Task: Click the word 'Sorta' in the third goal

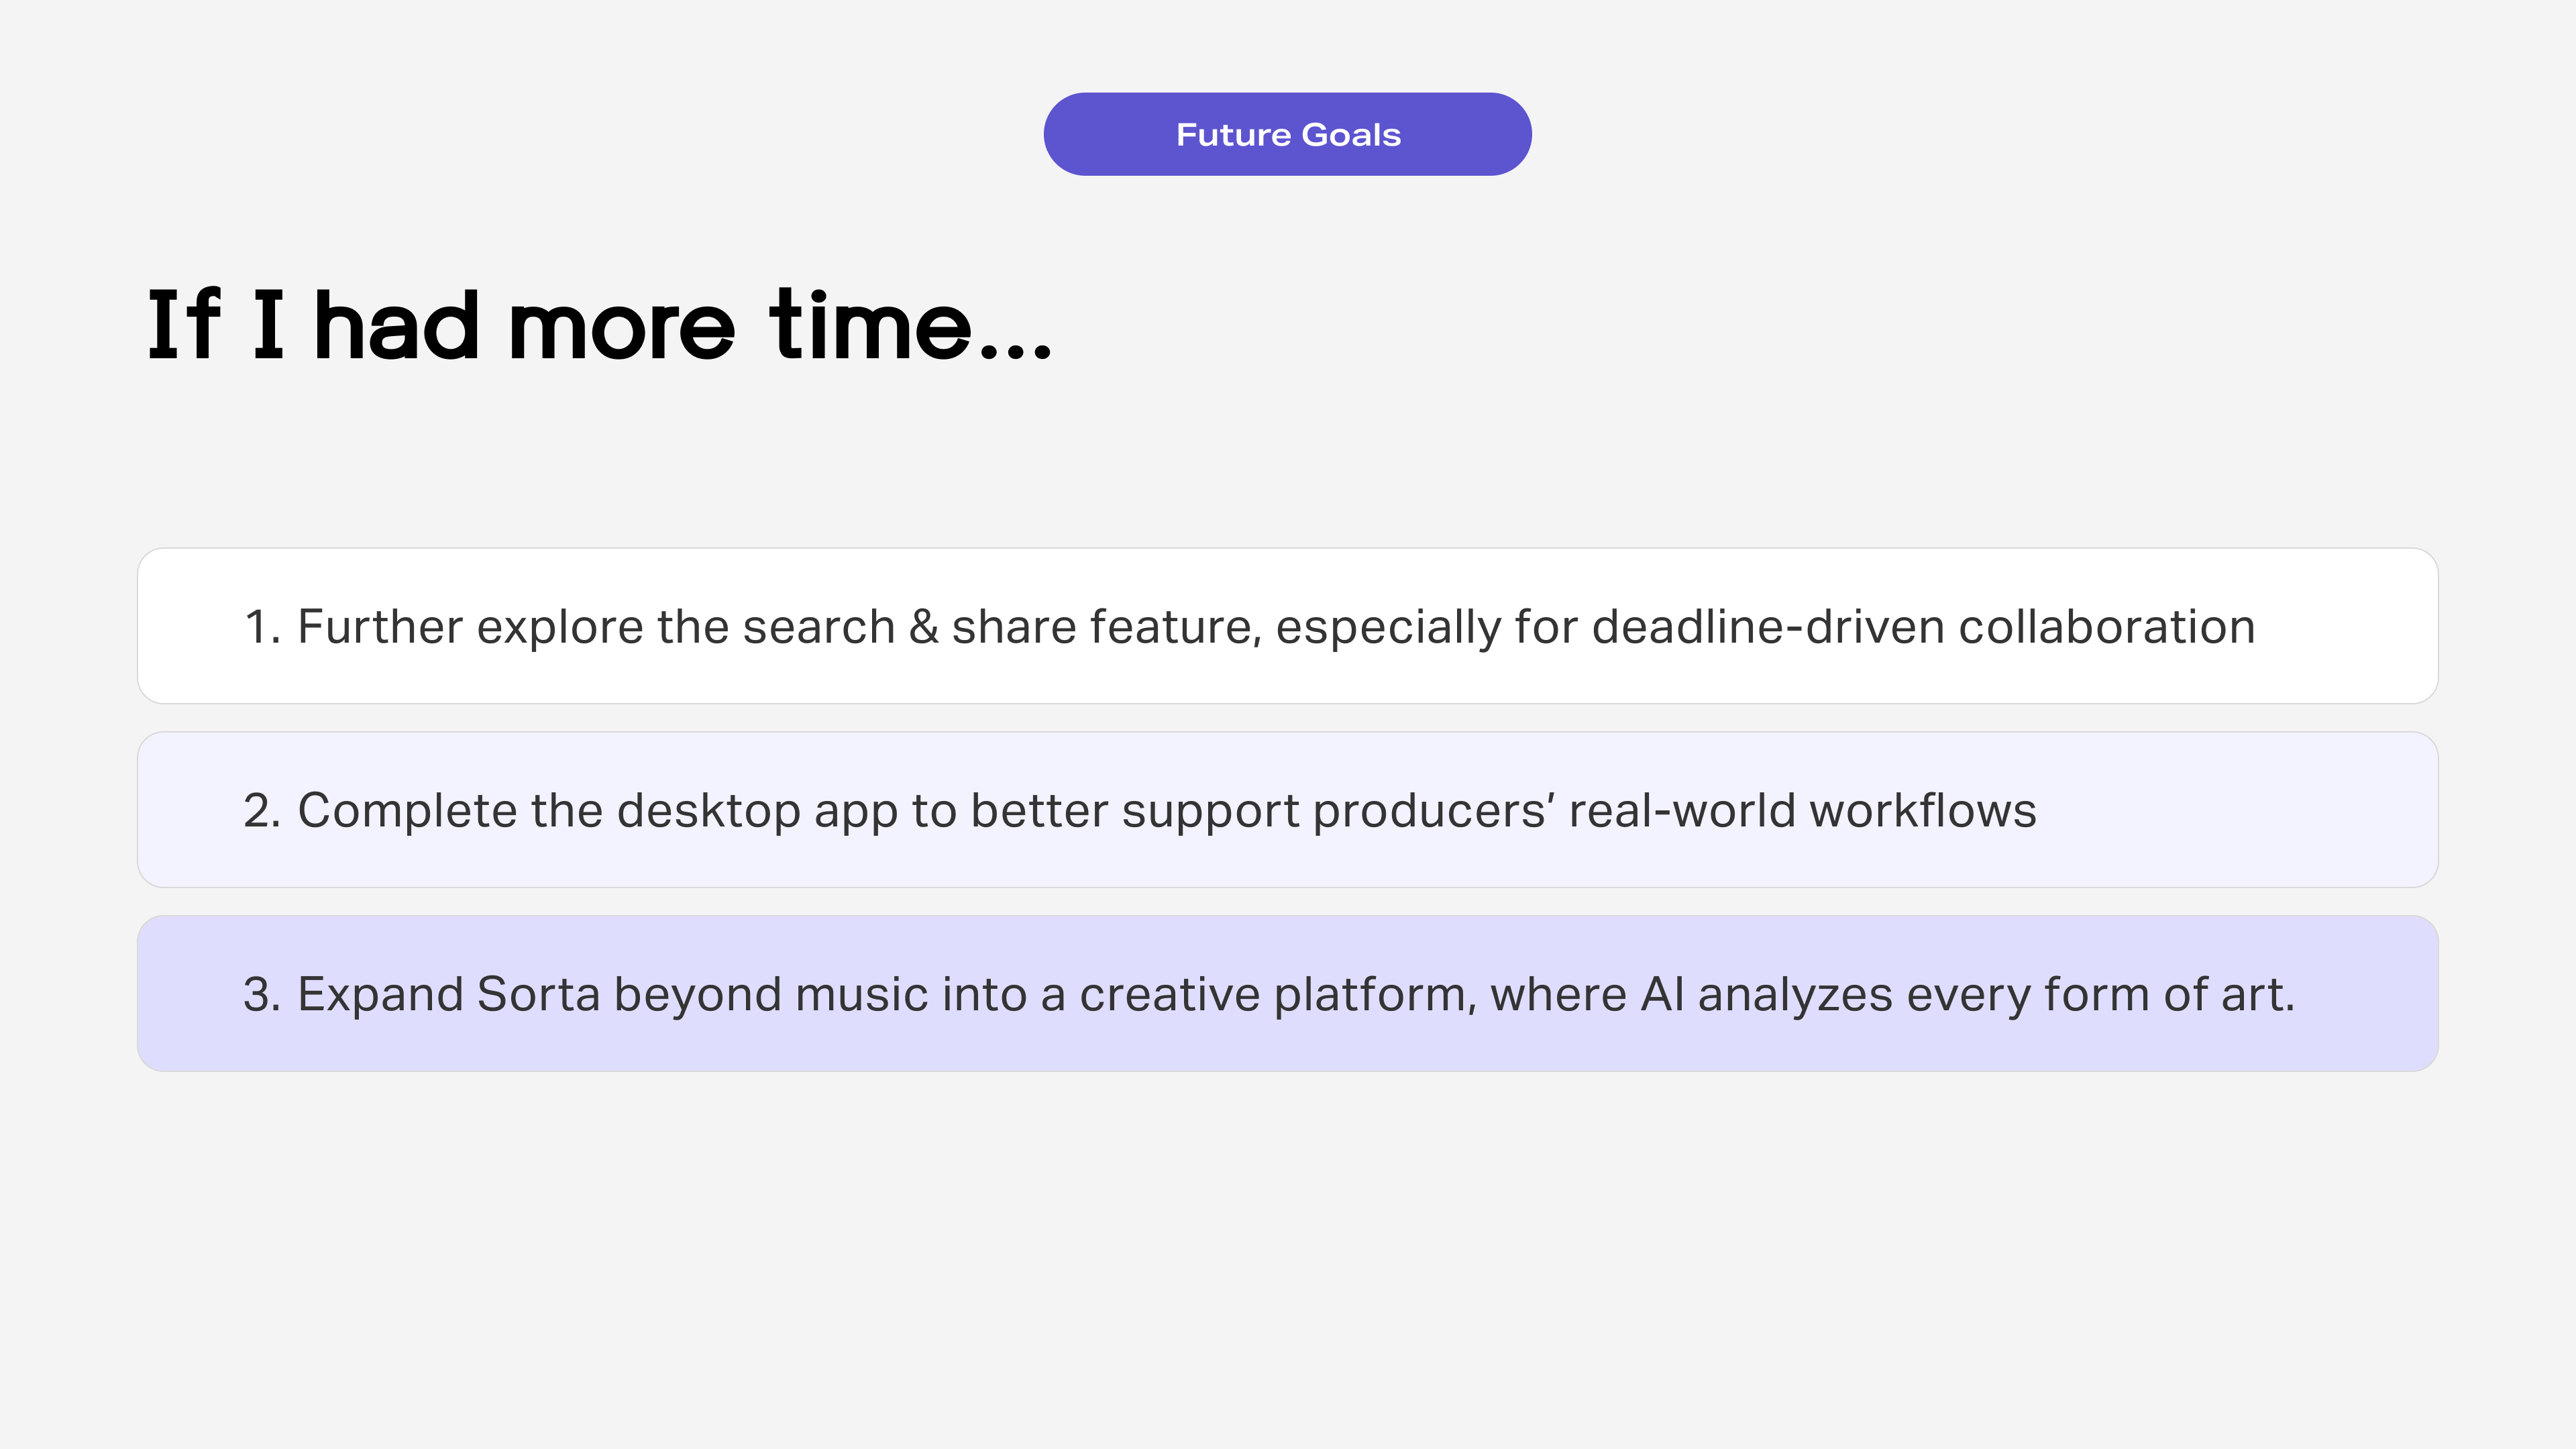Action: 538,995
